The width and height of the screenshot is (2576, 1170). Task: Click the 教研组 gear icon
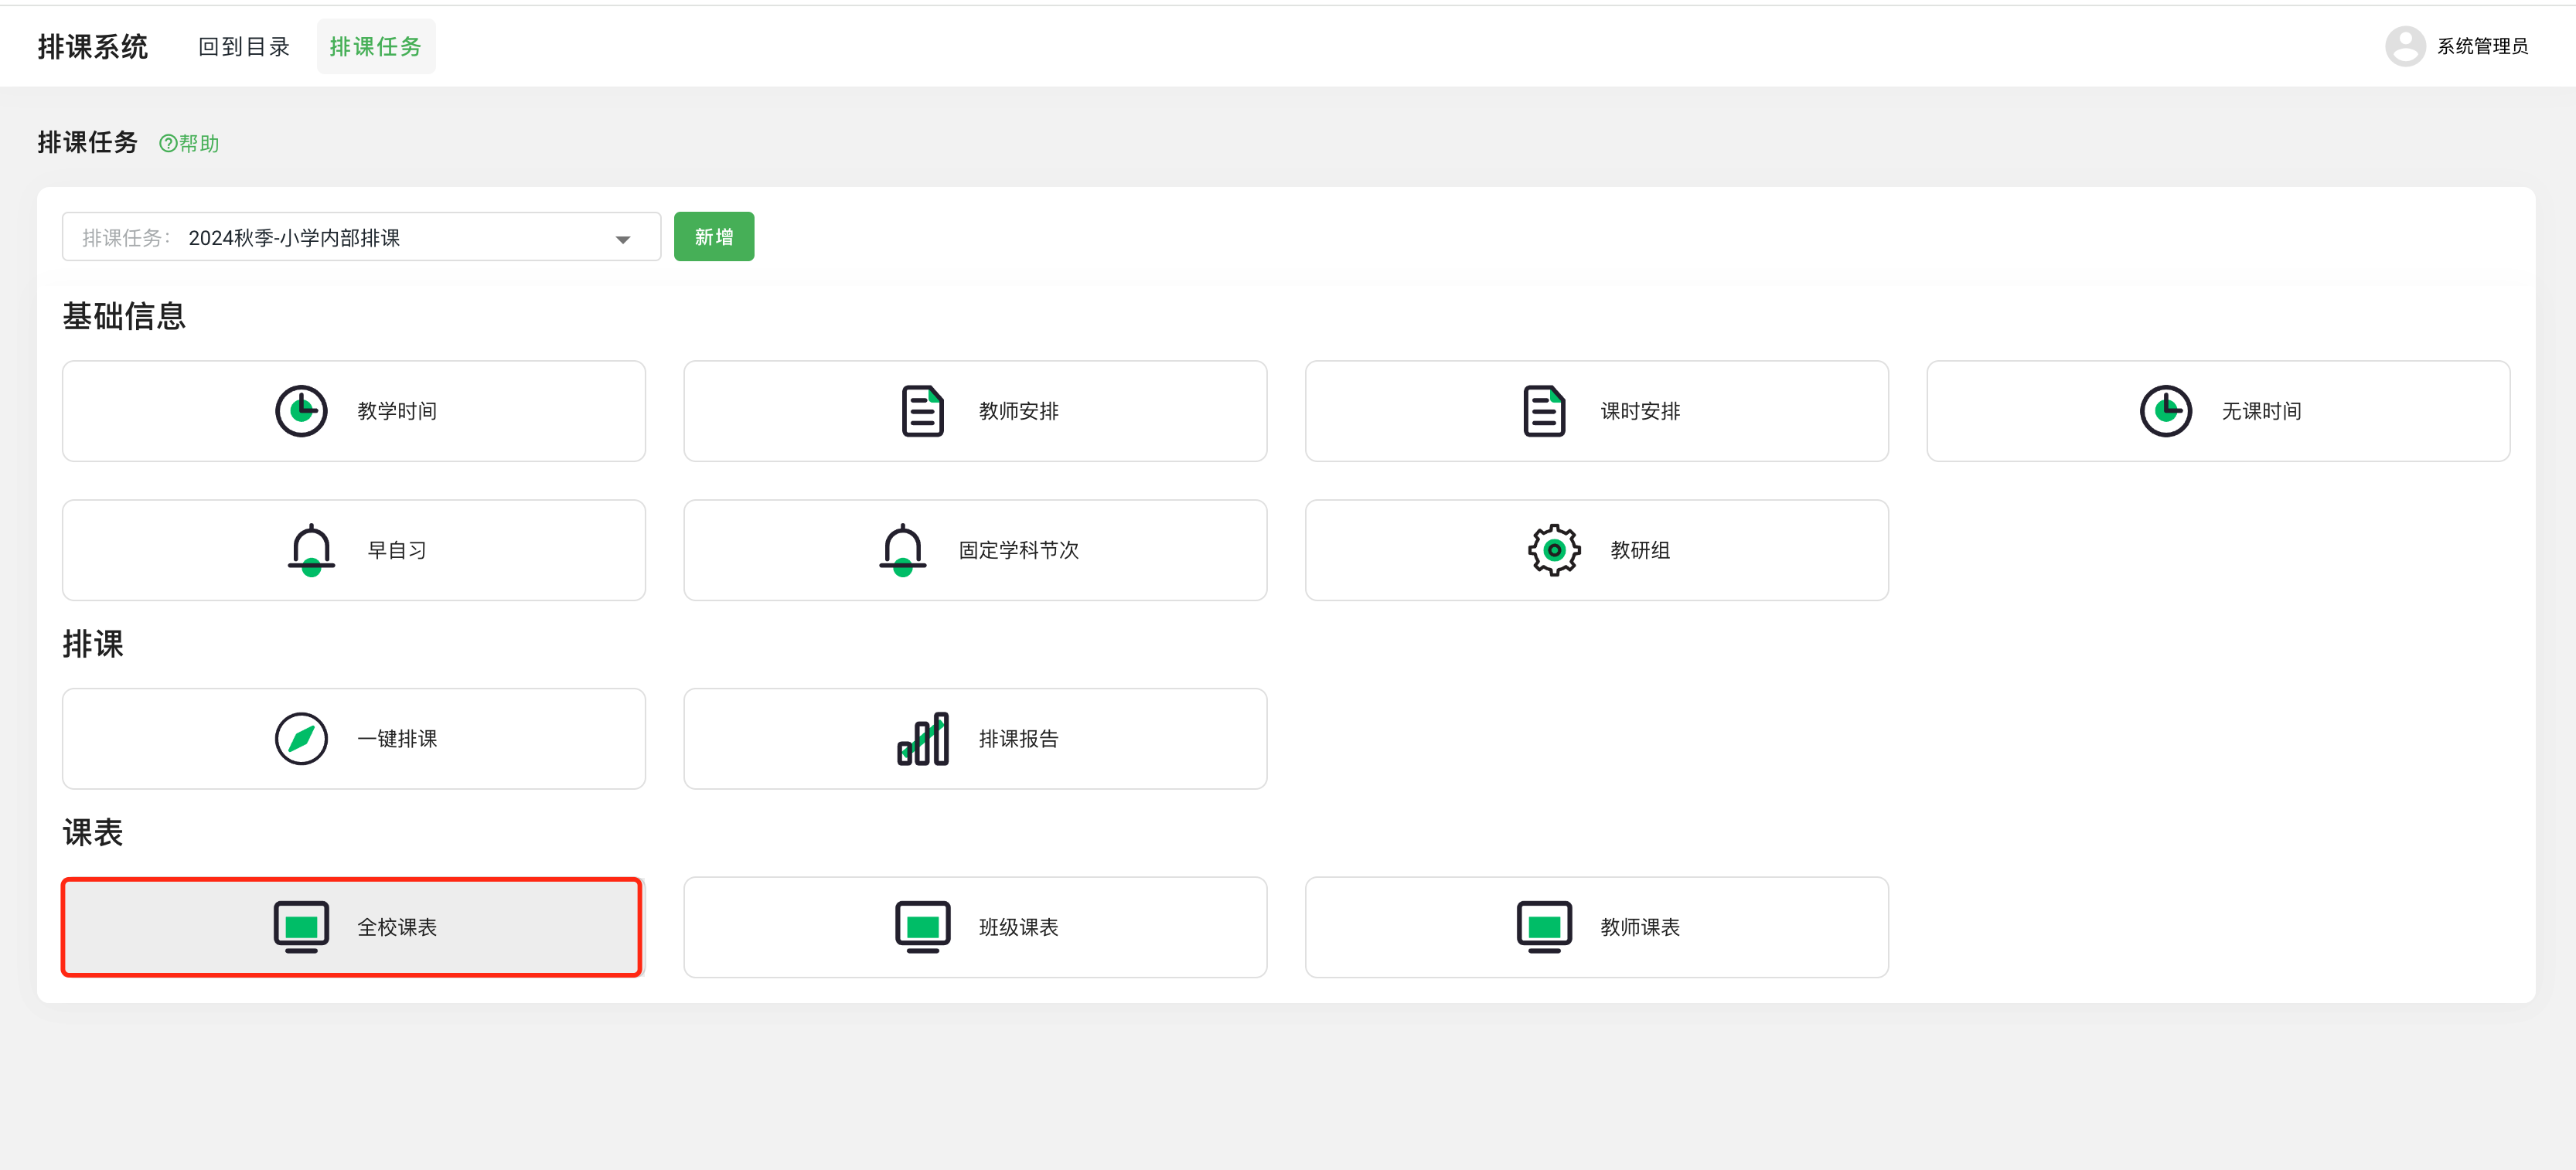tap(1553, 550)
